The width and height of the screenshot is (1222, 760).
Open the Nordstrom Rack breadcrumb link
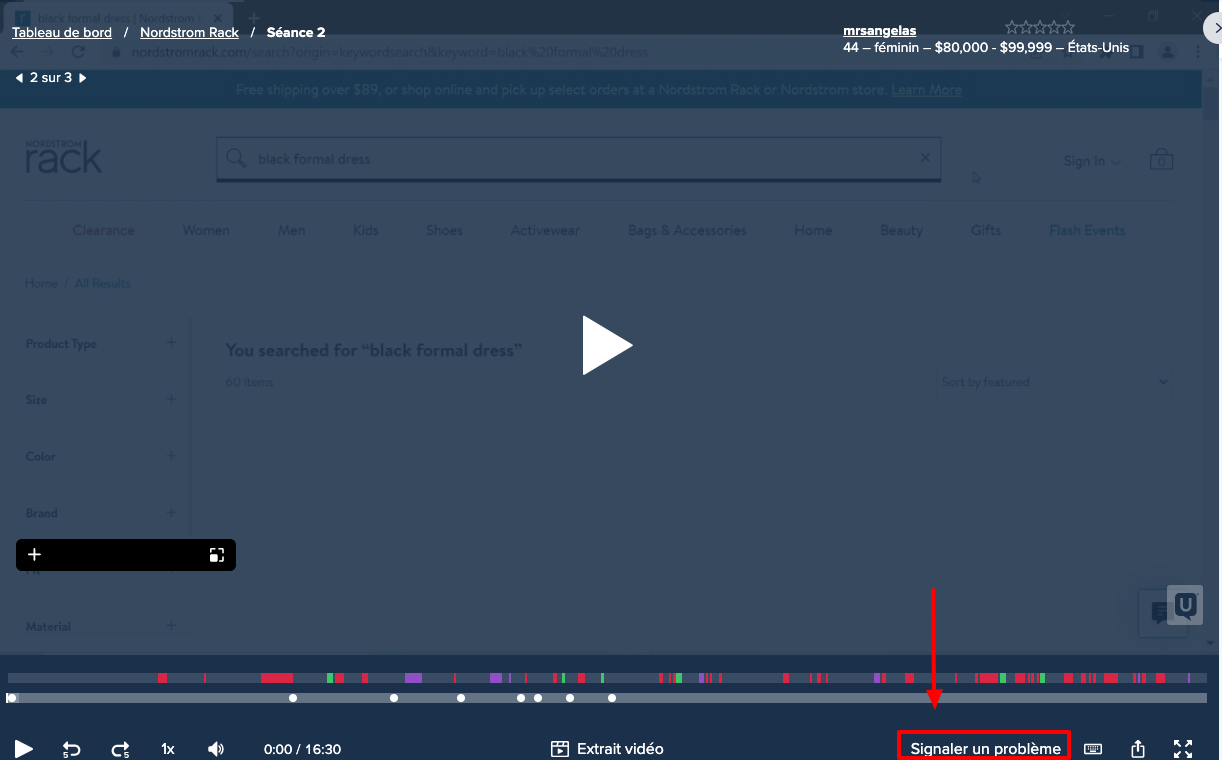point(189,32)
